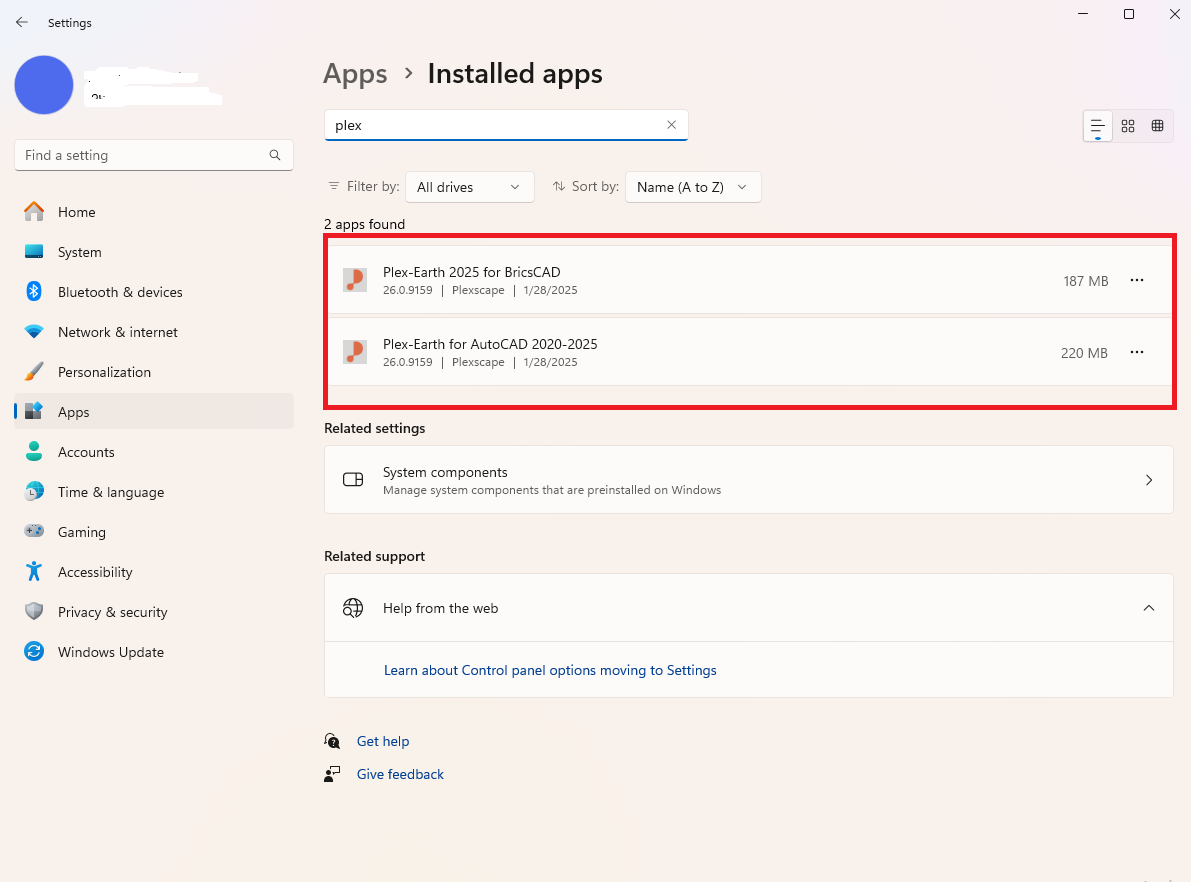Open Home settings page
Image resolution: width=1191 pixels, height=882 pixels.
point(153,212)
